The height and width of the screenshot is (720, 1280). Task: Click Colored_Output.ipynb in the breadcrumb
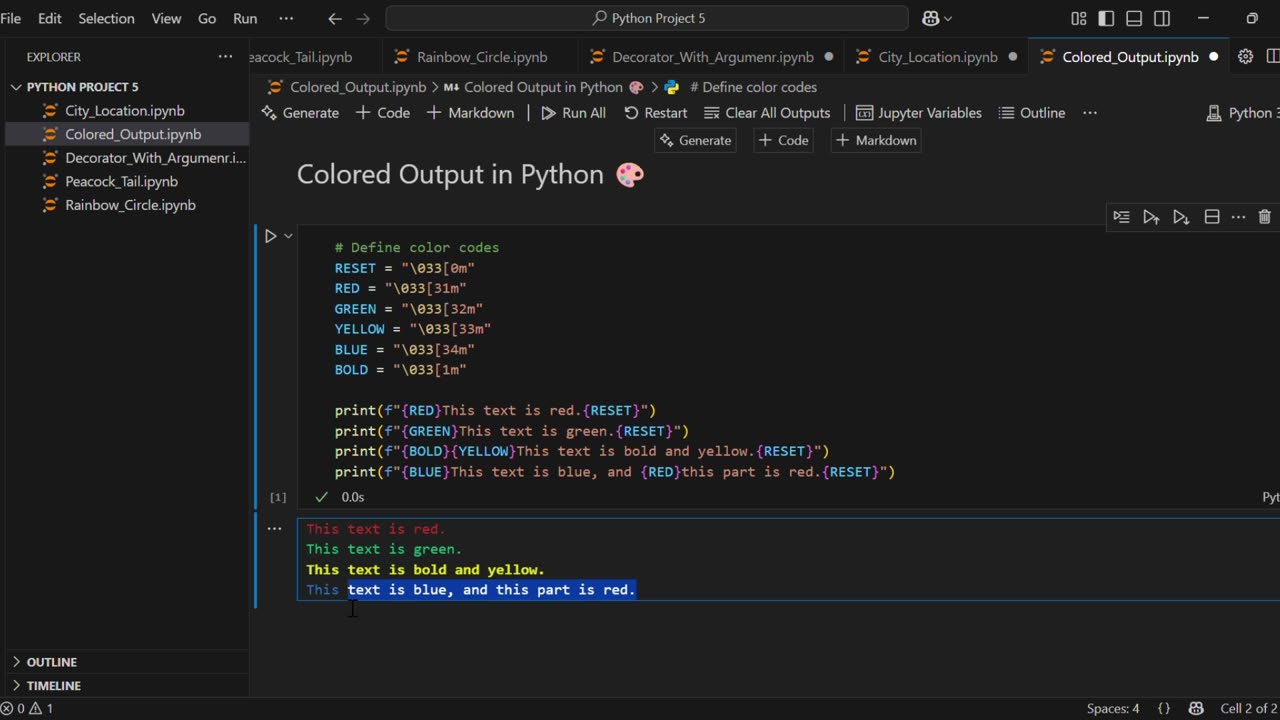(347, 87)
